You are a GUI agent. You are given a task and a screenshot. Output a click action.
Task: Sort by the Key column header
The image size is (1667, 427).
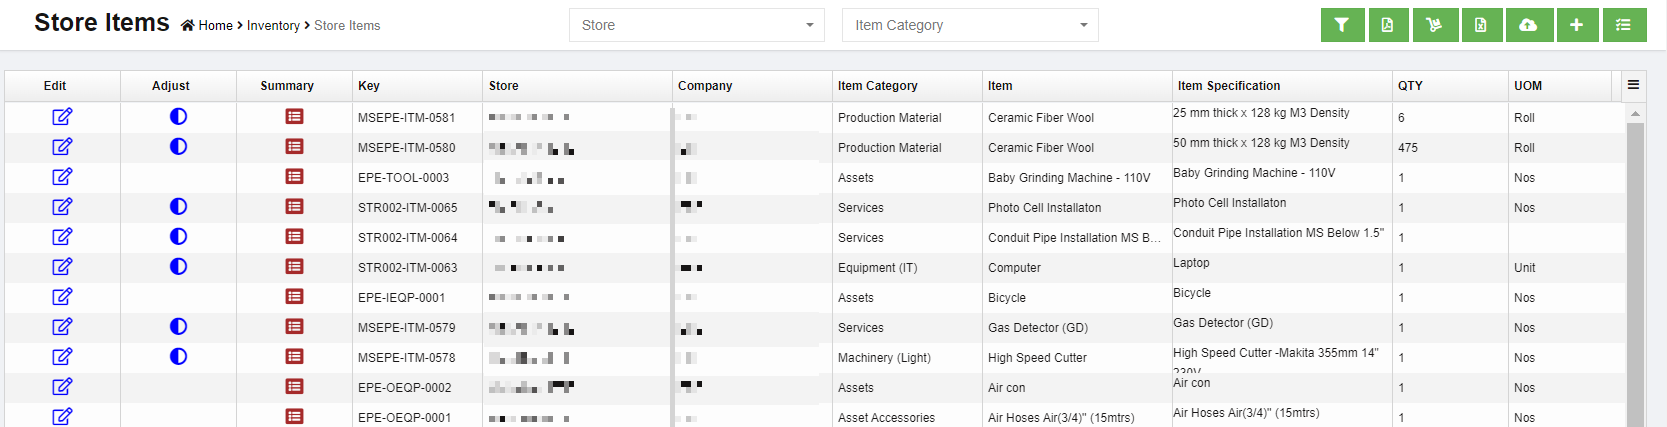click(369, 86)
